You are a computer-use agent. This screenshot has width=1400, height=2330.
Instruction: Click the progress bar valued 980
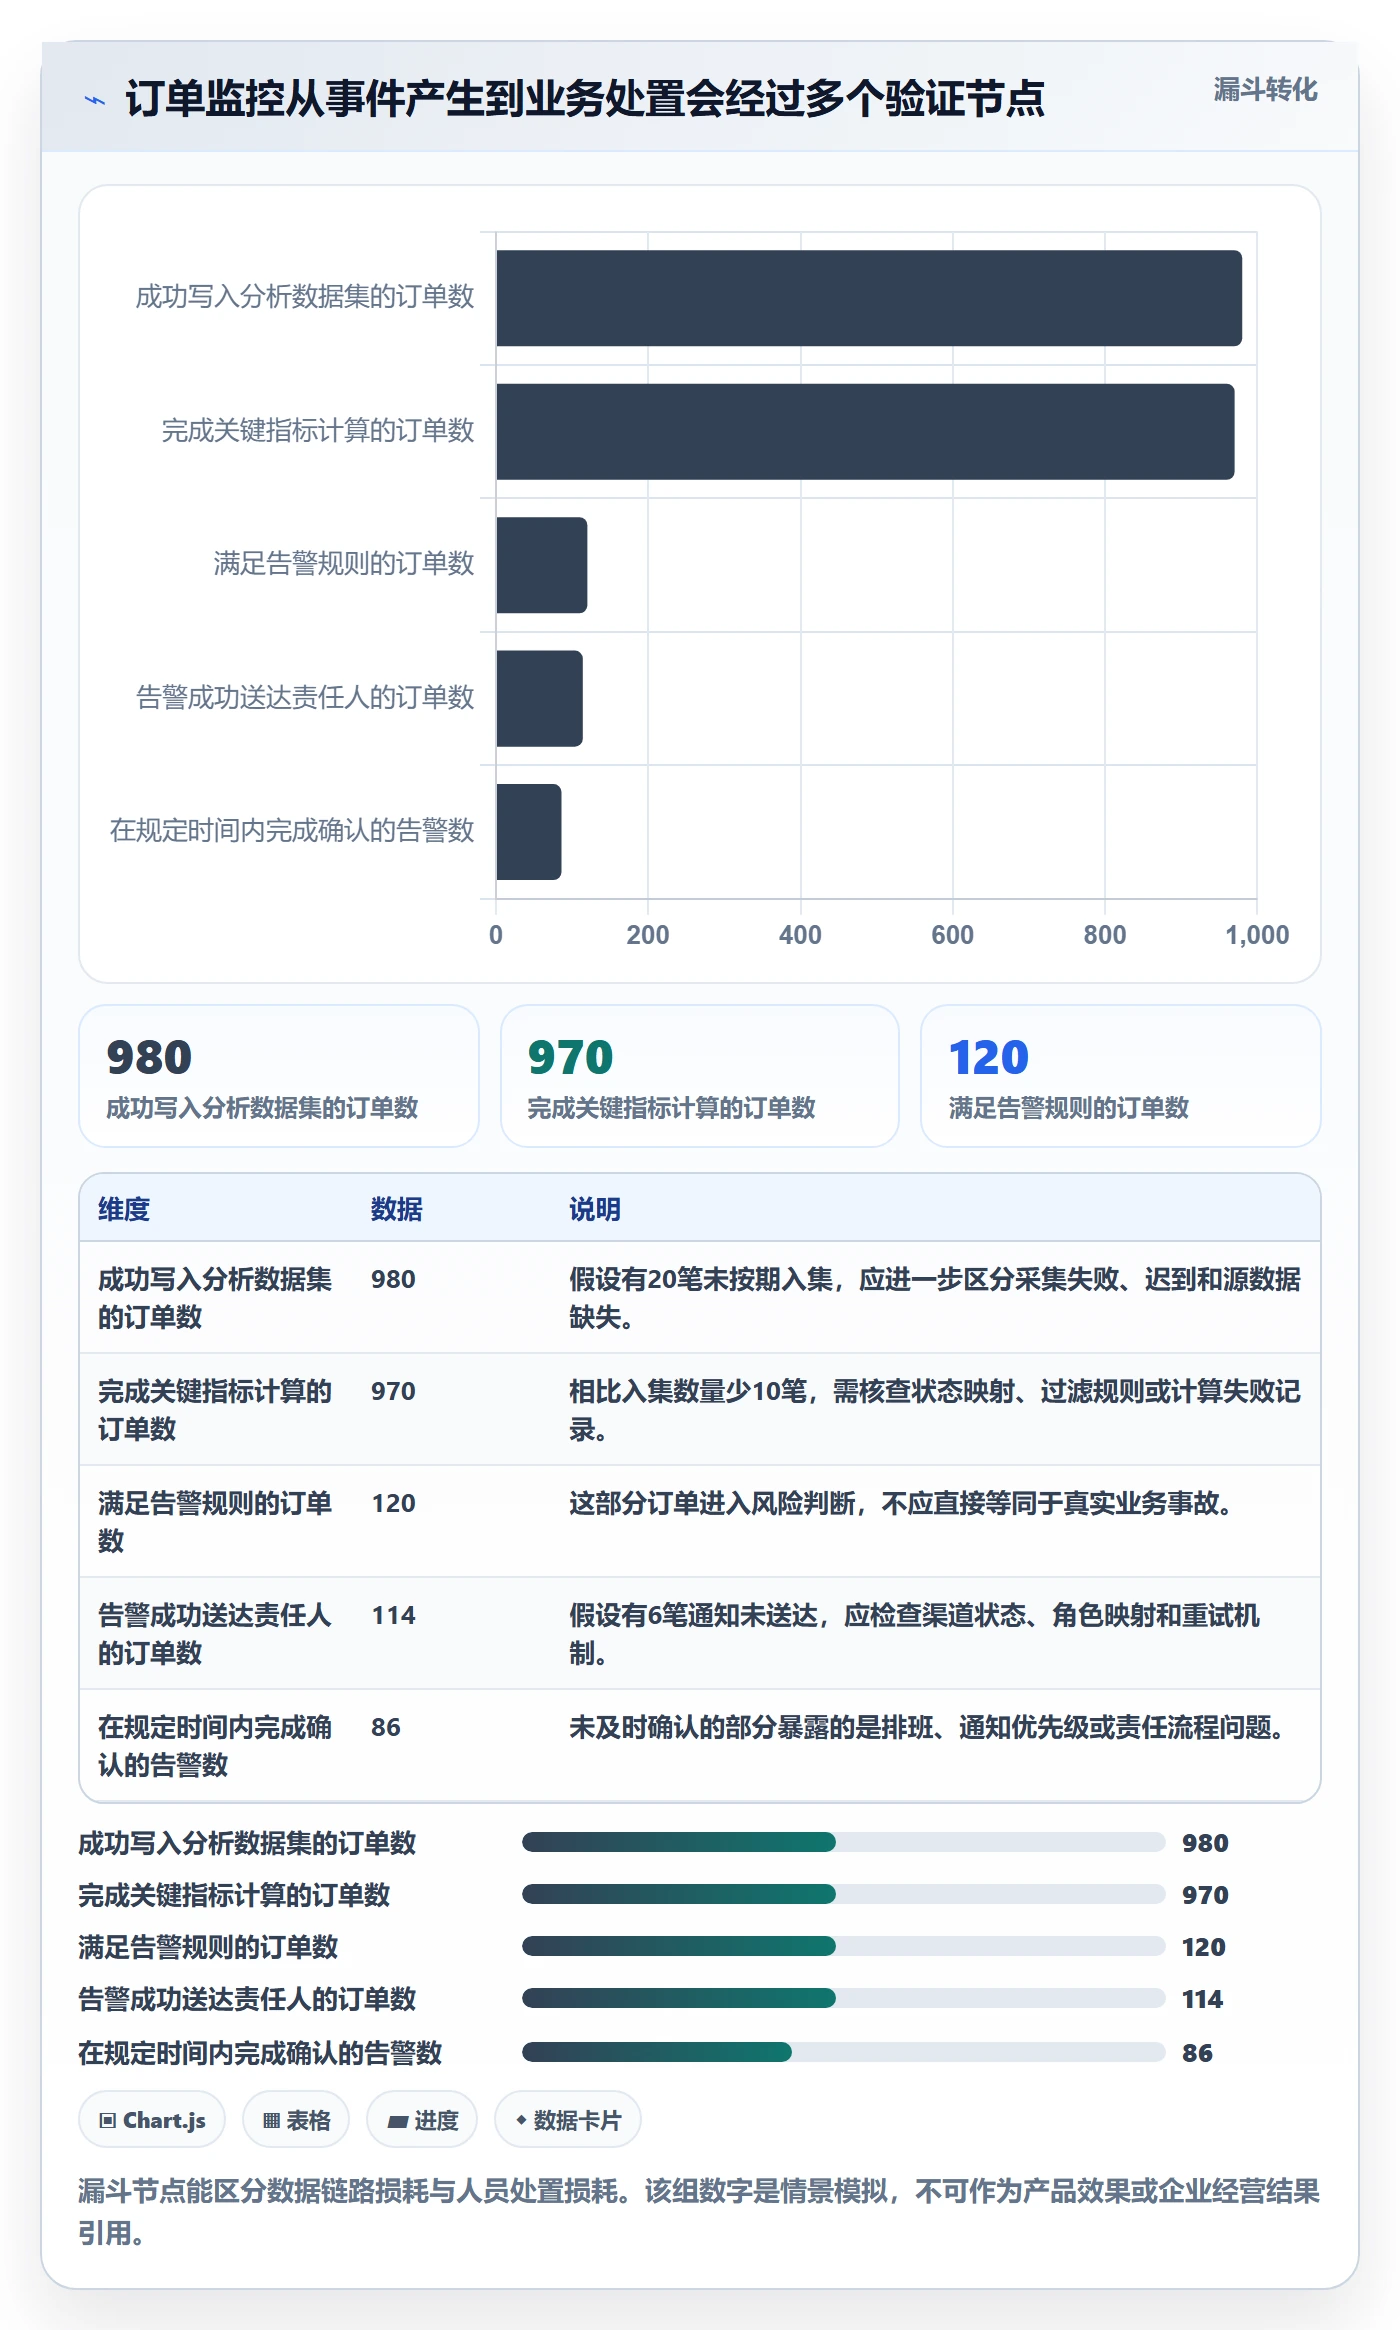click(x=844, y=1842)
